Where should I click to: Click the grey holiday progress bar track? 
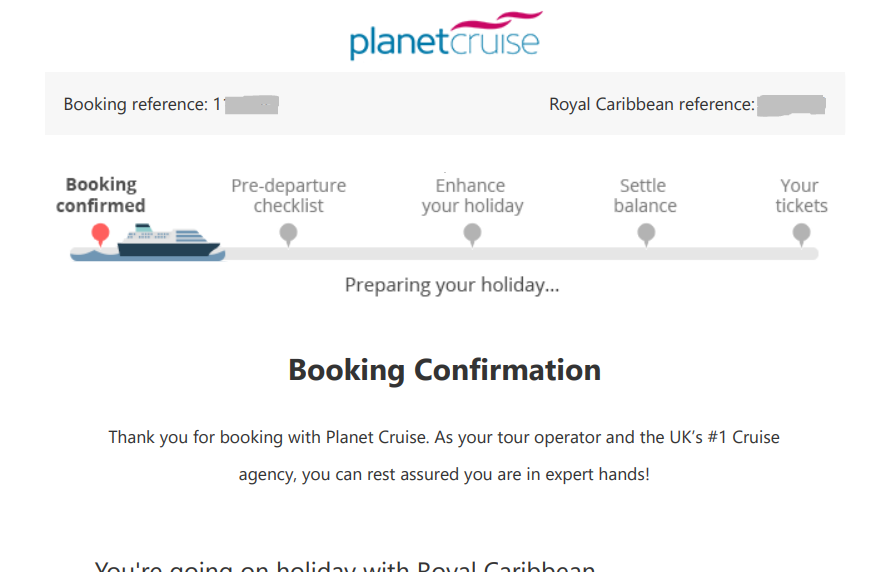(x=521, y=253)
